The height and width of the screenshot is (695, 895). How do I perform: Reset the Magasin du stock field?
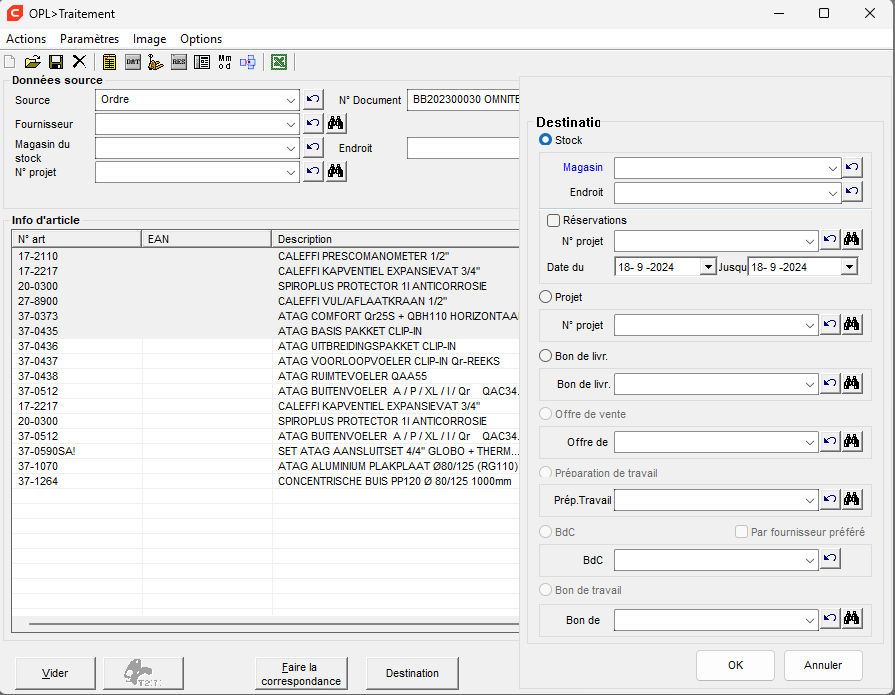tap(313, 147)
